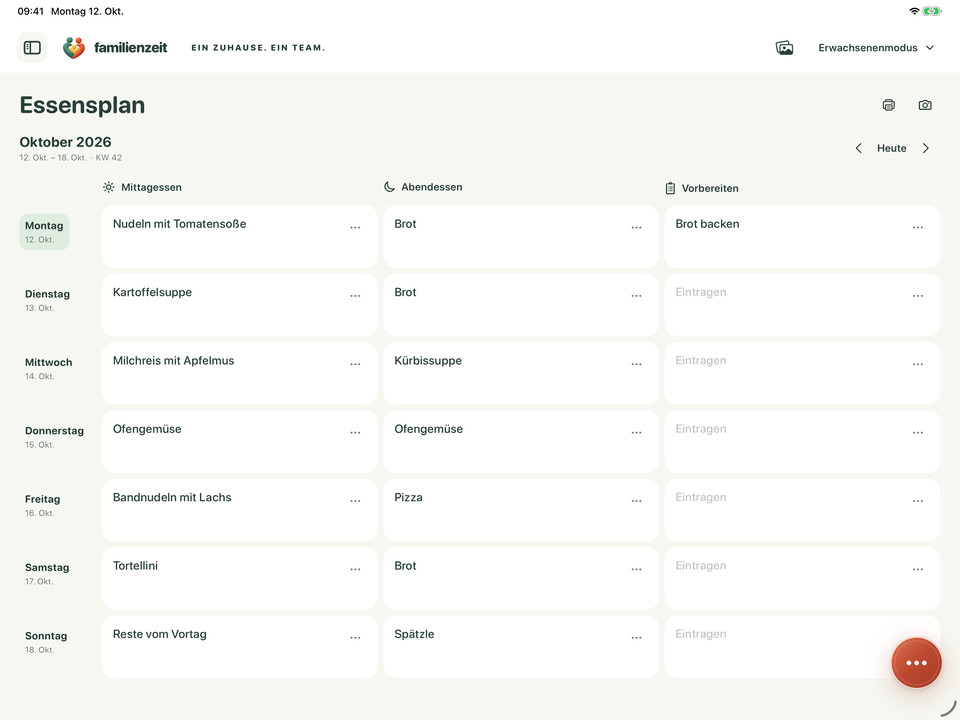Select the Oktober 2026 heading

pos(66,142)
